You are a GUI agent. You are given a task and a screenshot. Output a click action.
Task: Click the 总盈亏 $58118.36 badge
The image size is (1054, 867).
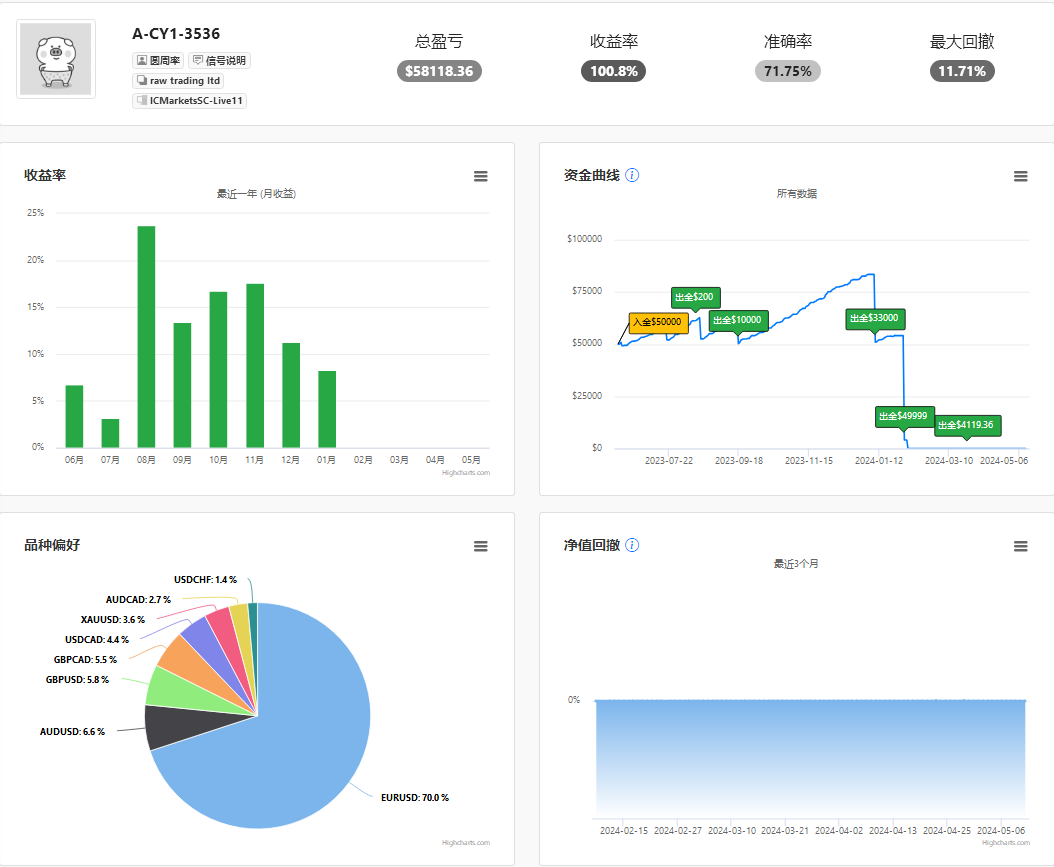(x=439, y=71)
